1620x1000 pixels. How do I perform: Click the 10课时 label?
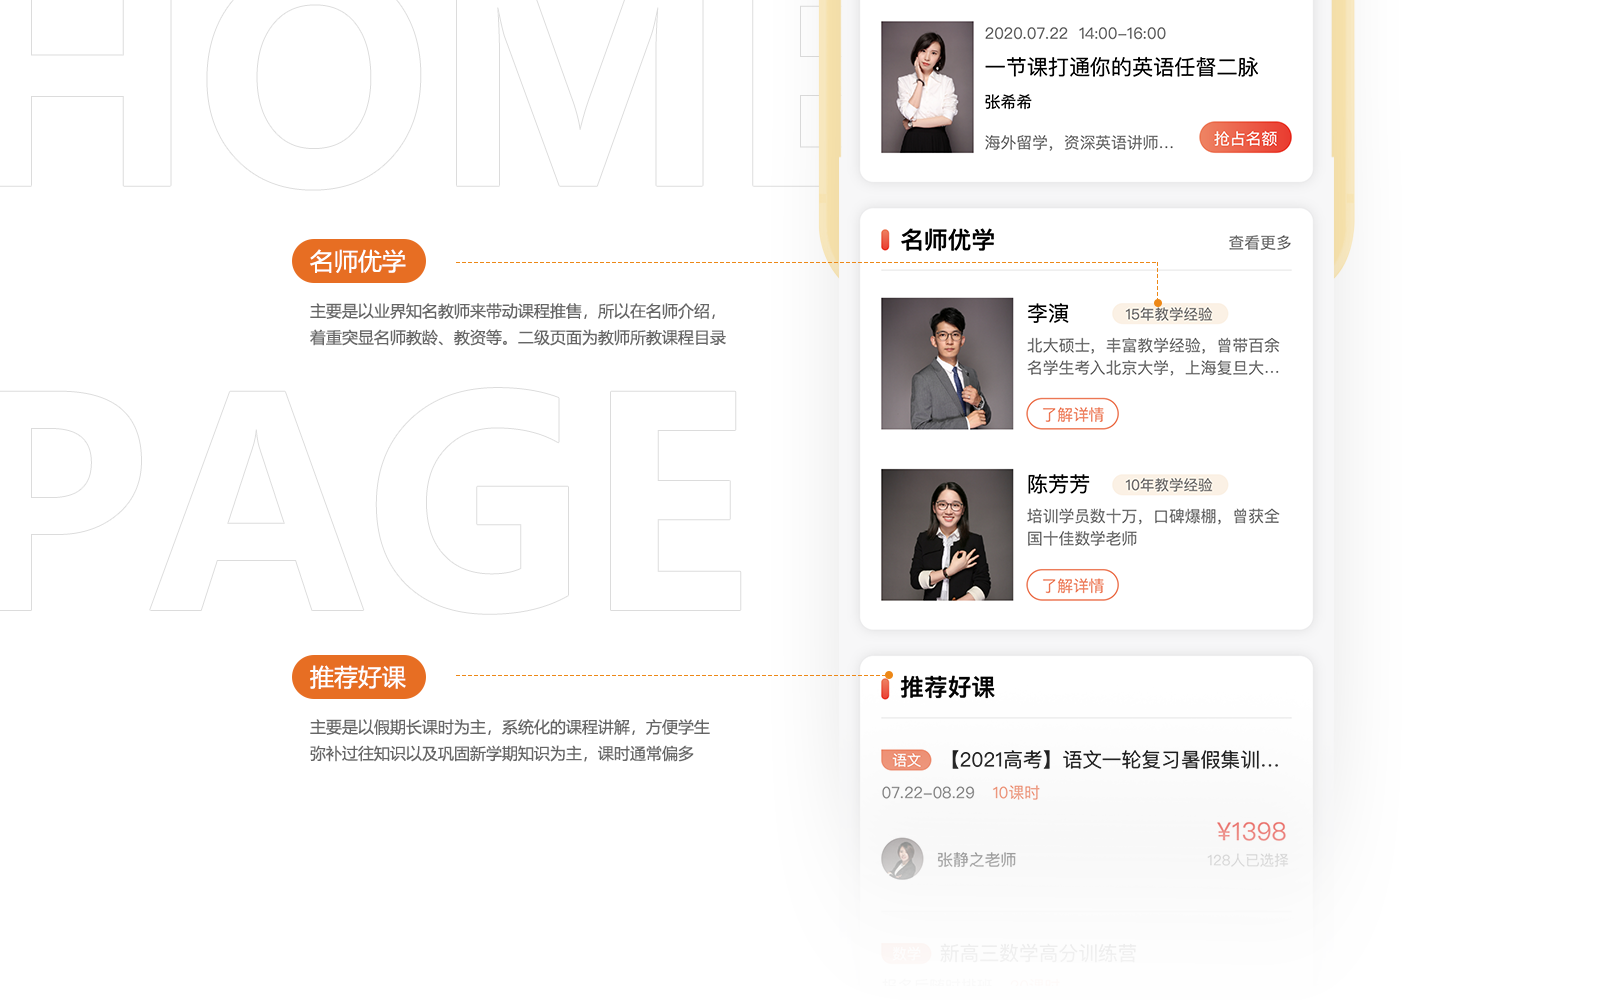click(1016, 793)
